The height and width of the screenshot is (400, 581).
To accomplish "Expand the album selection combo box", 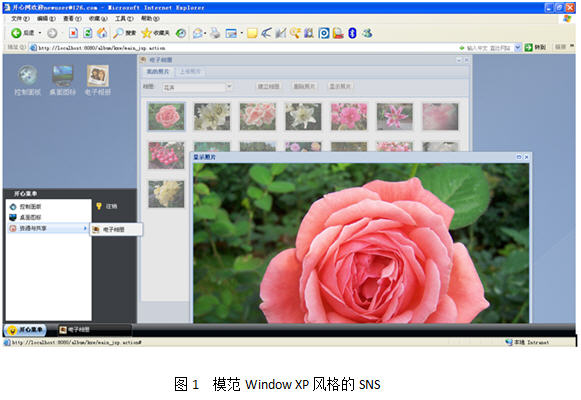I will [229, 87].
